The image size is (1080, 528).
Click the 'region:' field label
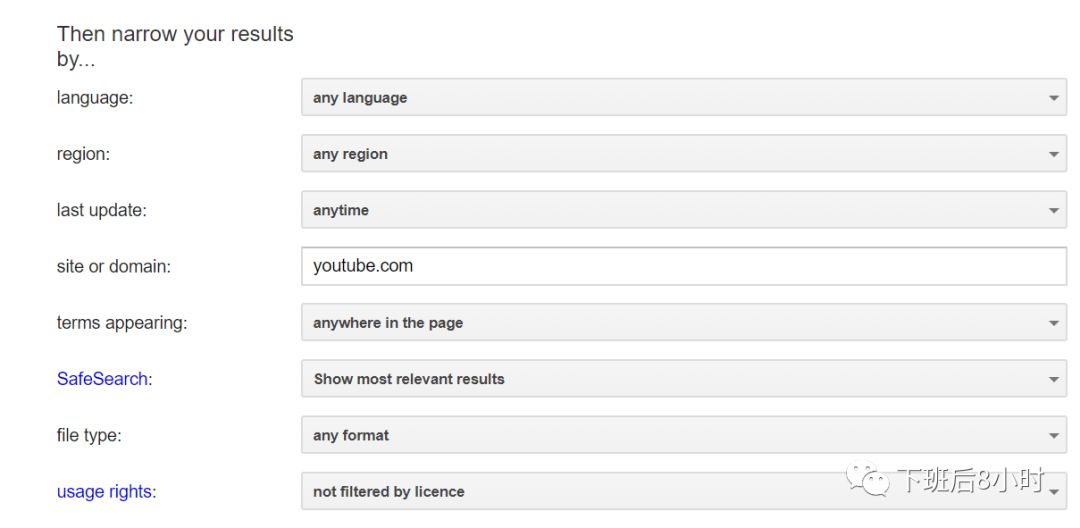[x=82, y=154]
